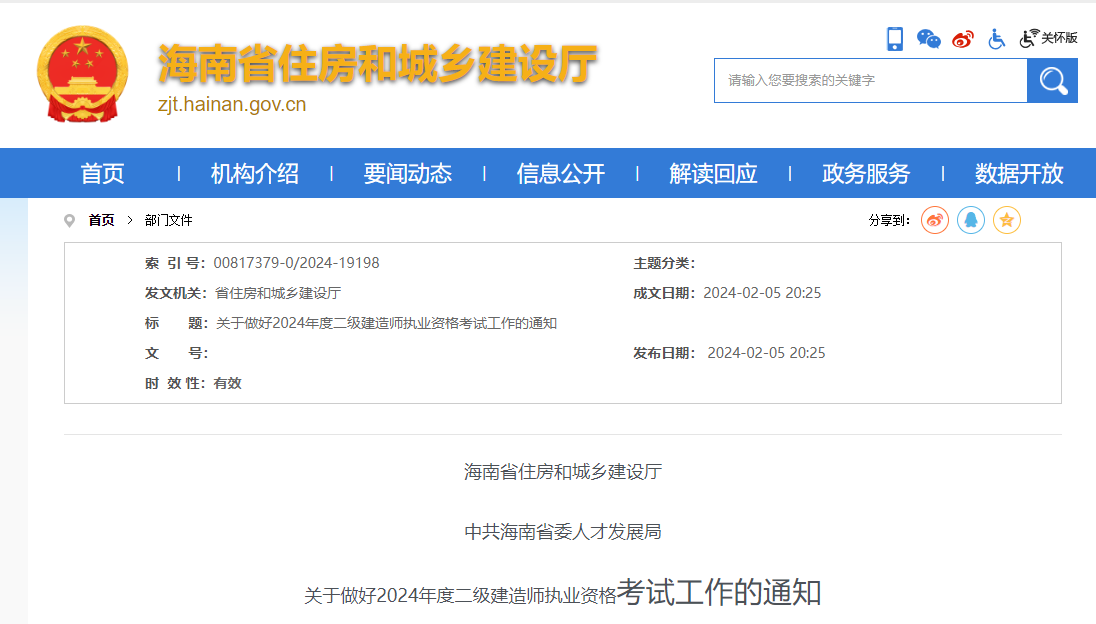
Task: Open the 数据开放 navigation item
Action: coord(1019,173)
